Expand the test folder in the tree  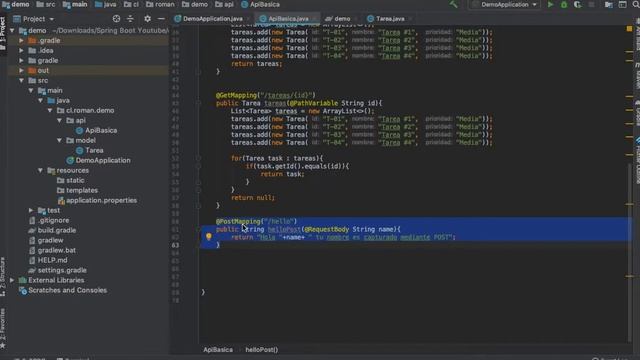click(31, 210)
